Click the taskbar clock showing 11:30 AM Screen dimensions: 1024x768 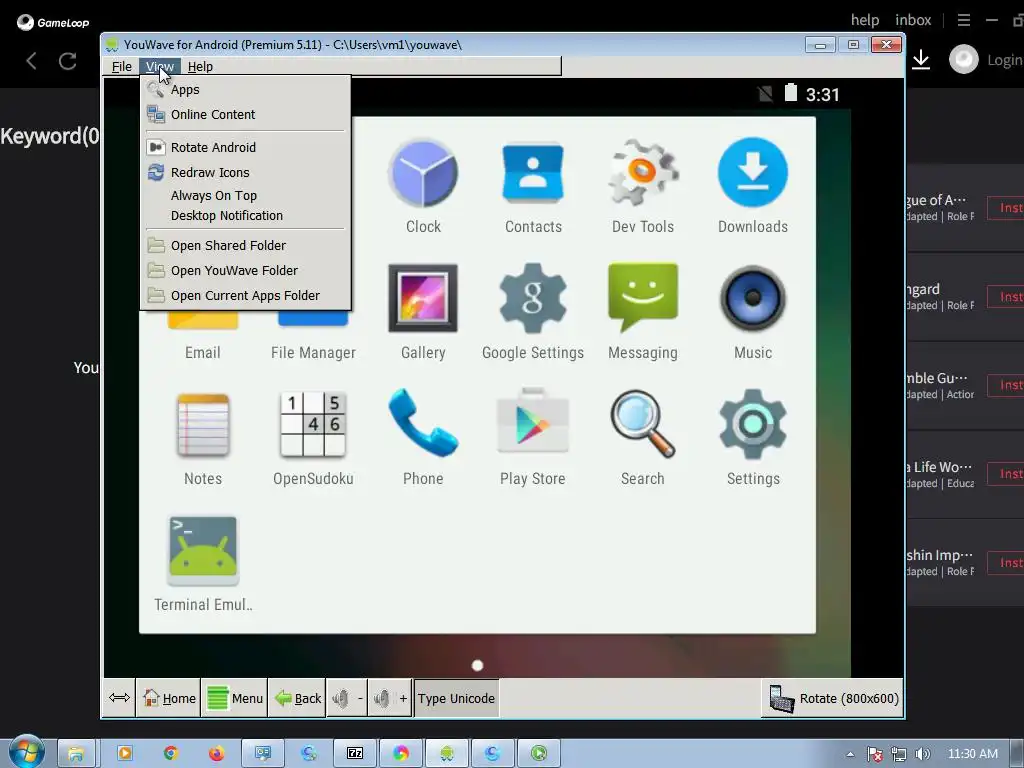click(x=972, y=754)
